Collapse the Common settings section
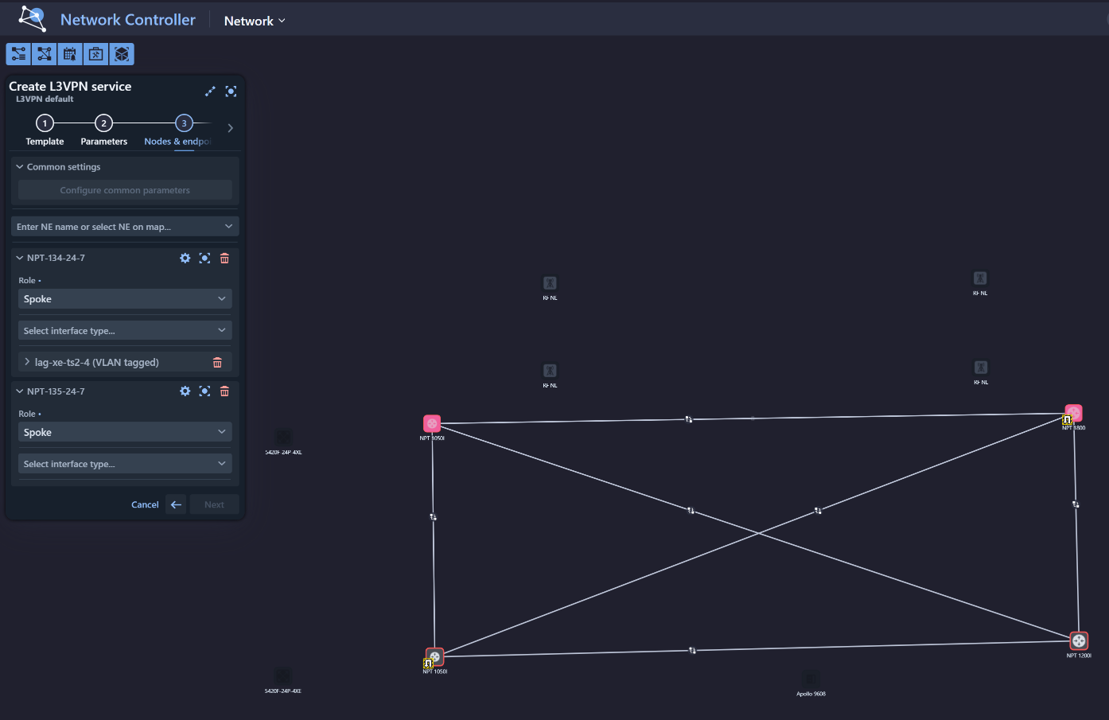The width and height of the screenshot is (1109, 720). point(20,167)
